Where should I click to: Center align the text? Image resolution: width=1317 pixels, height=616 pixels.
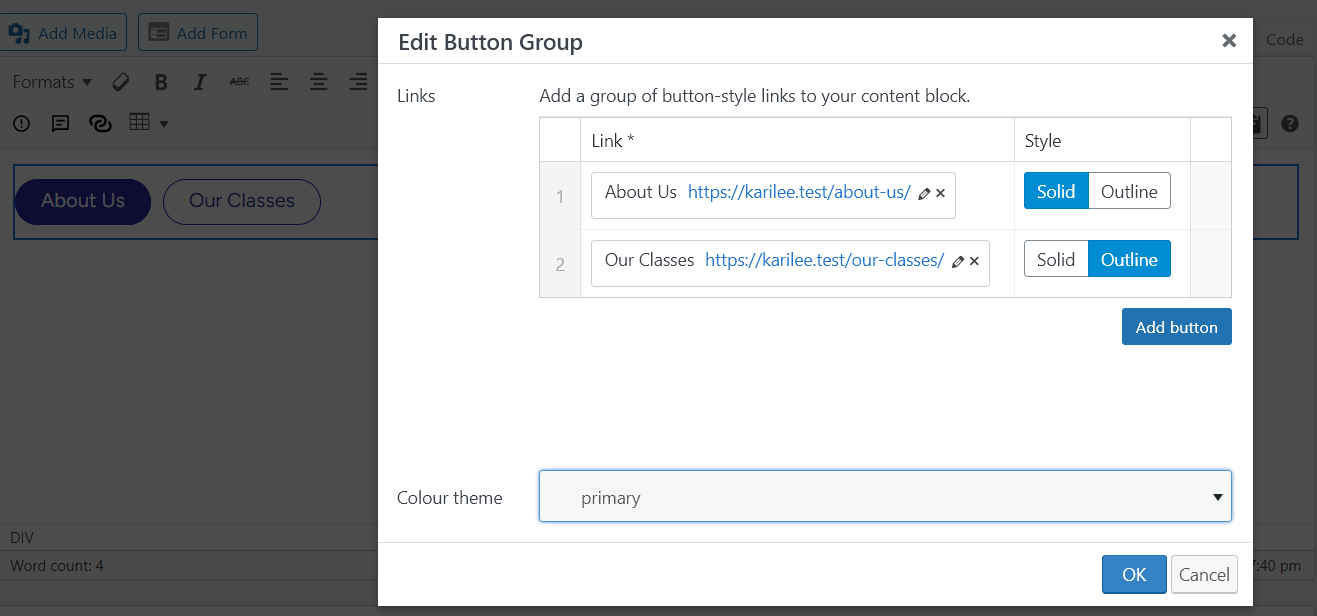pyautogui.click(x=318, y=82)
